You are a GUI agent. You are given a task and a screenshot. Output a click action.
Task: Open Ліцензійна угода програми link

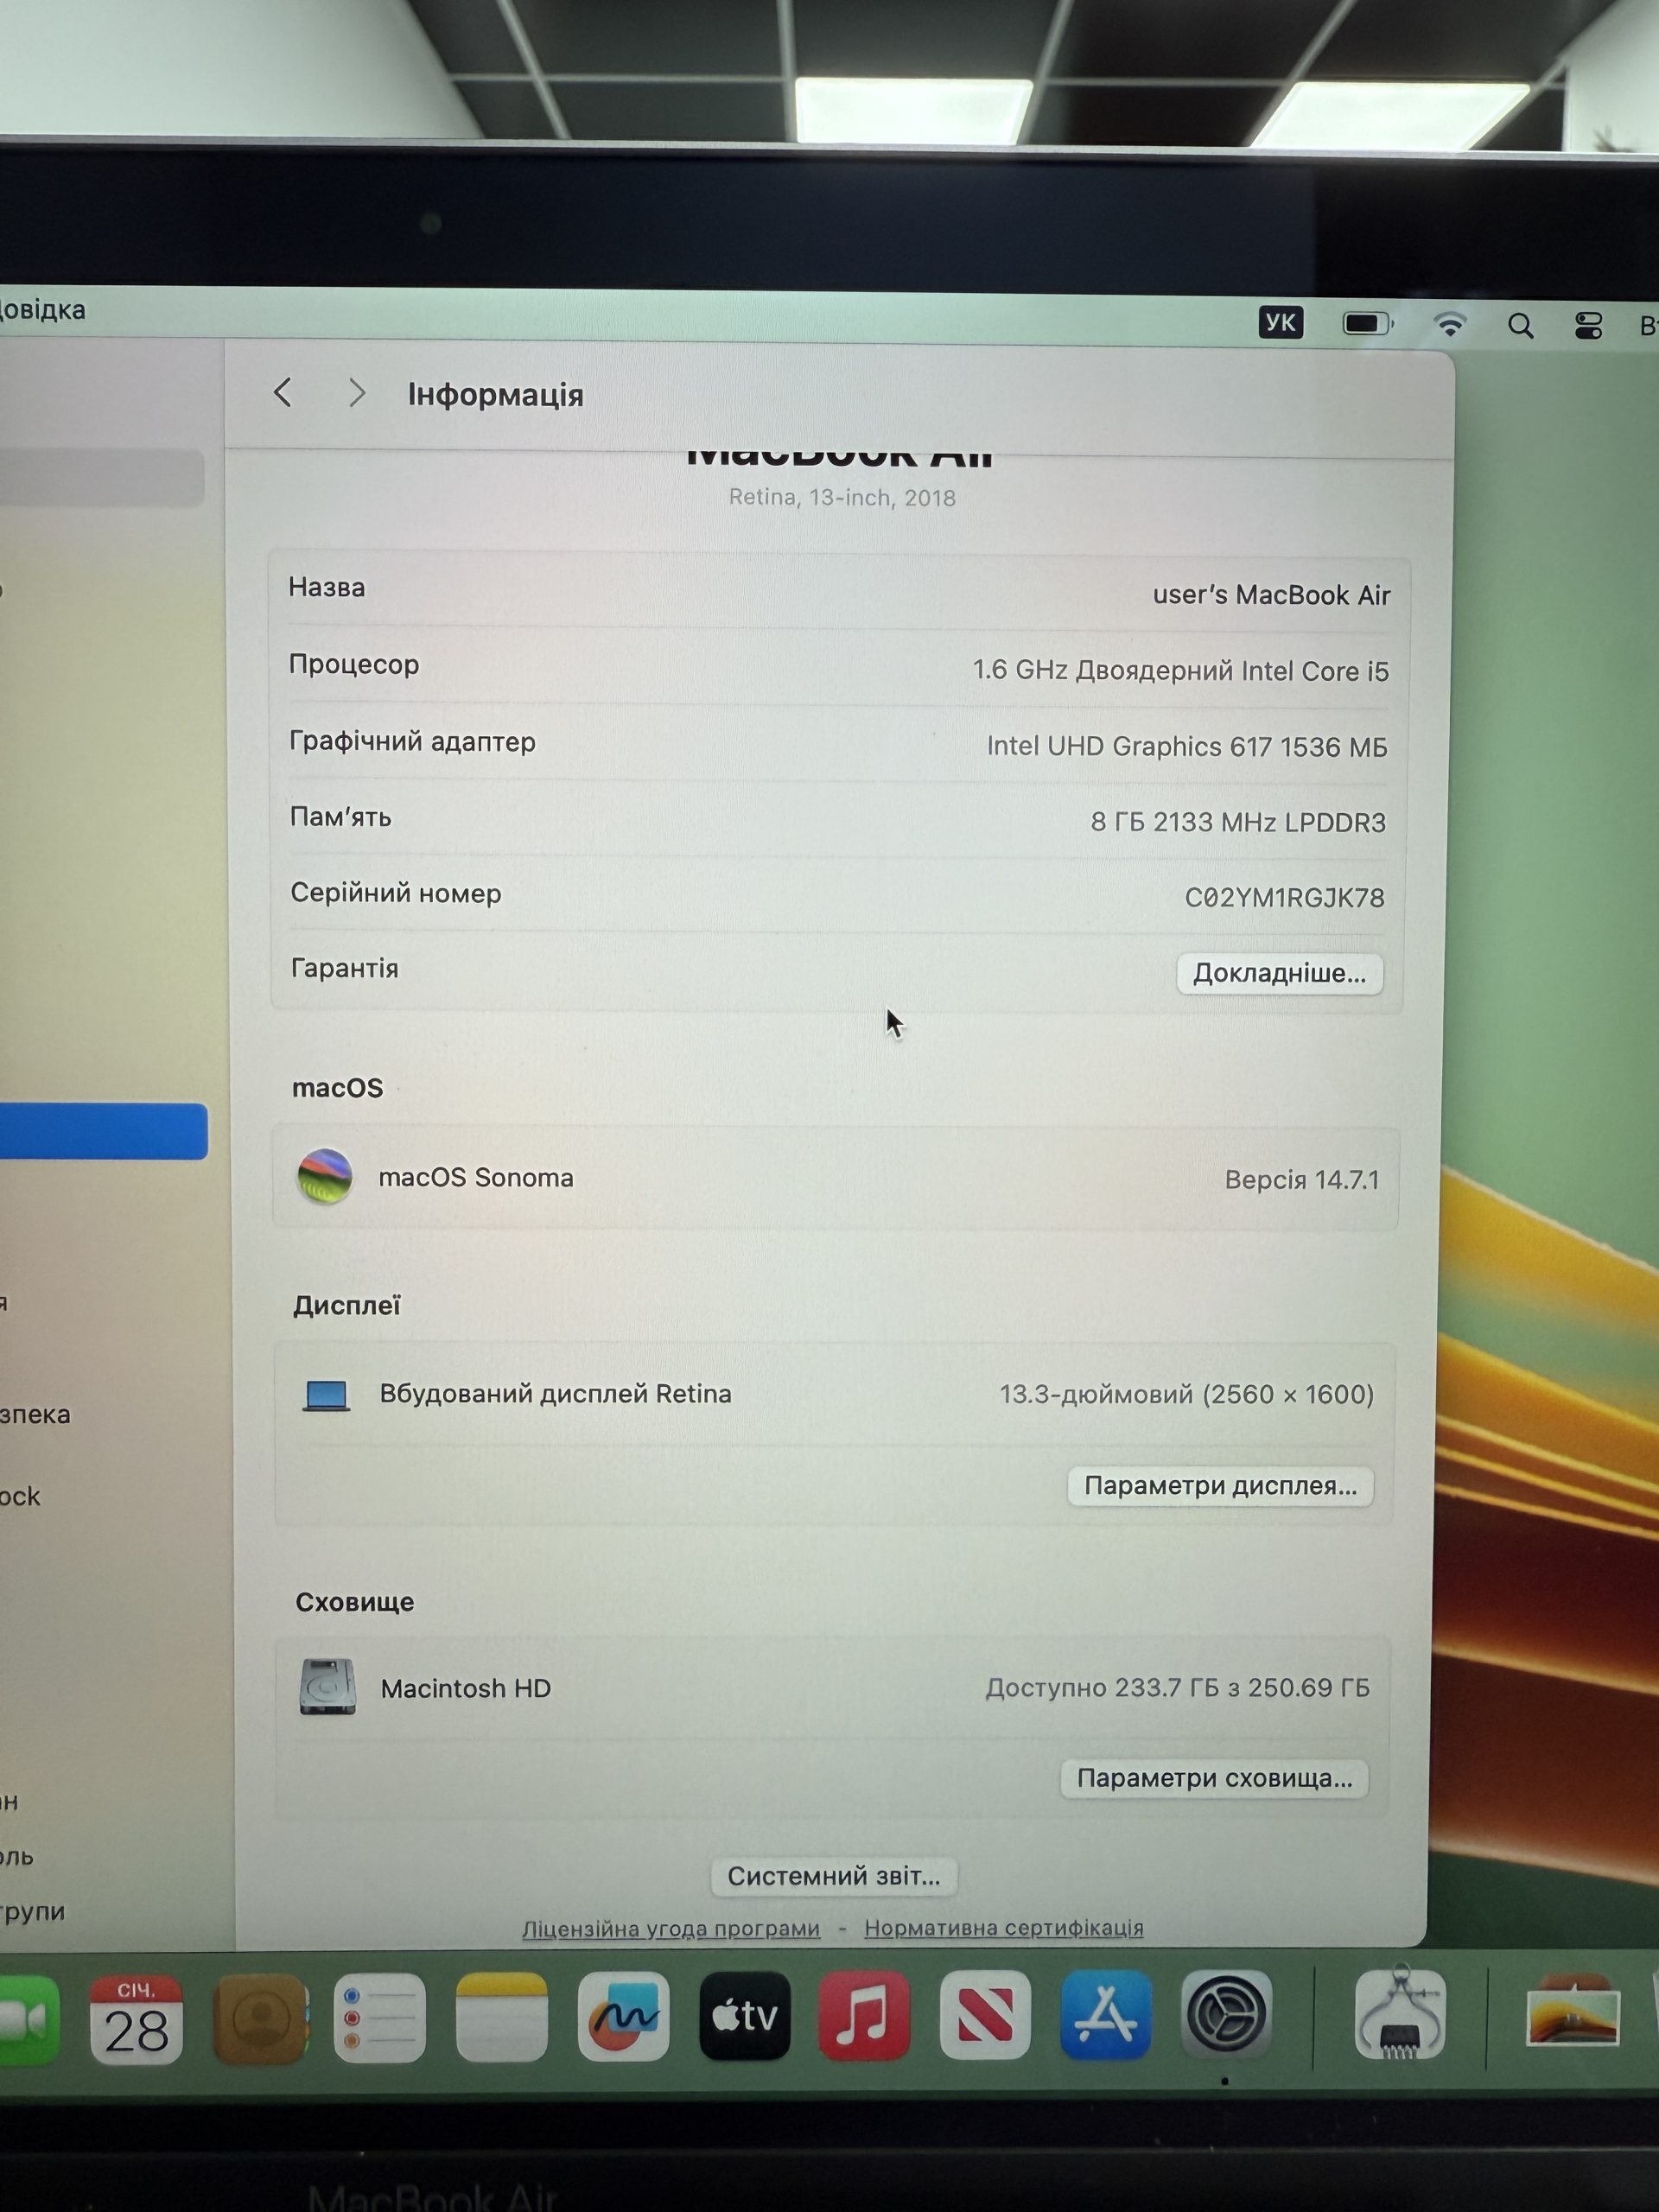(671, 1929)
